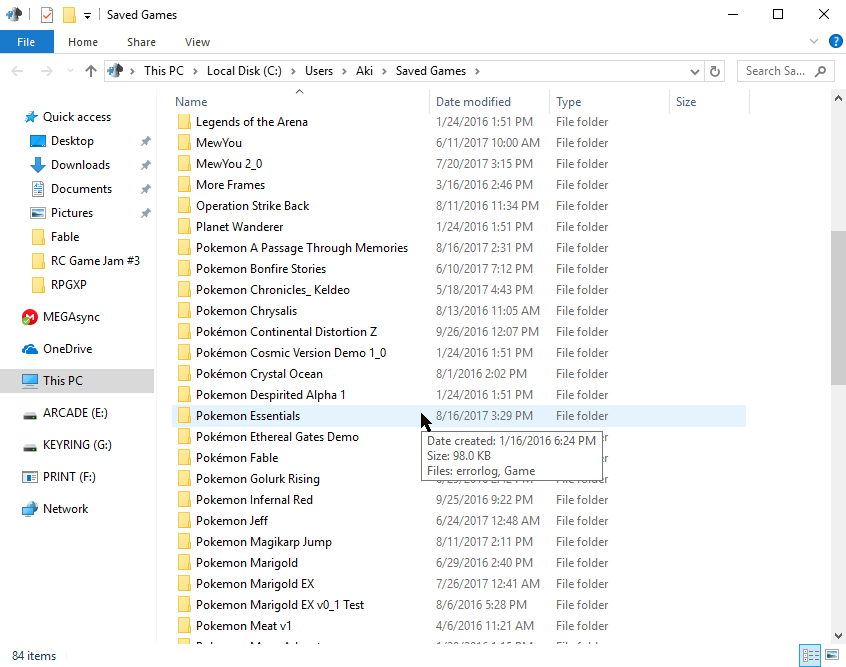Refresh the current folder view
The image size is (846, 667).
pos(715,71)
